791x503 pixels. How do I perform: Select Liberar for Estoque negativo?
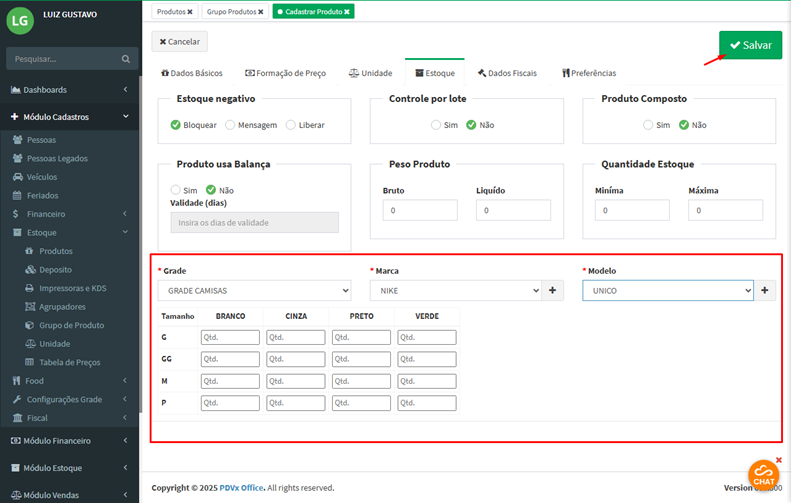click(x=291, y=125)
